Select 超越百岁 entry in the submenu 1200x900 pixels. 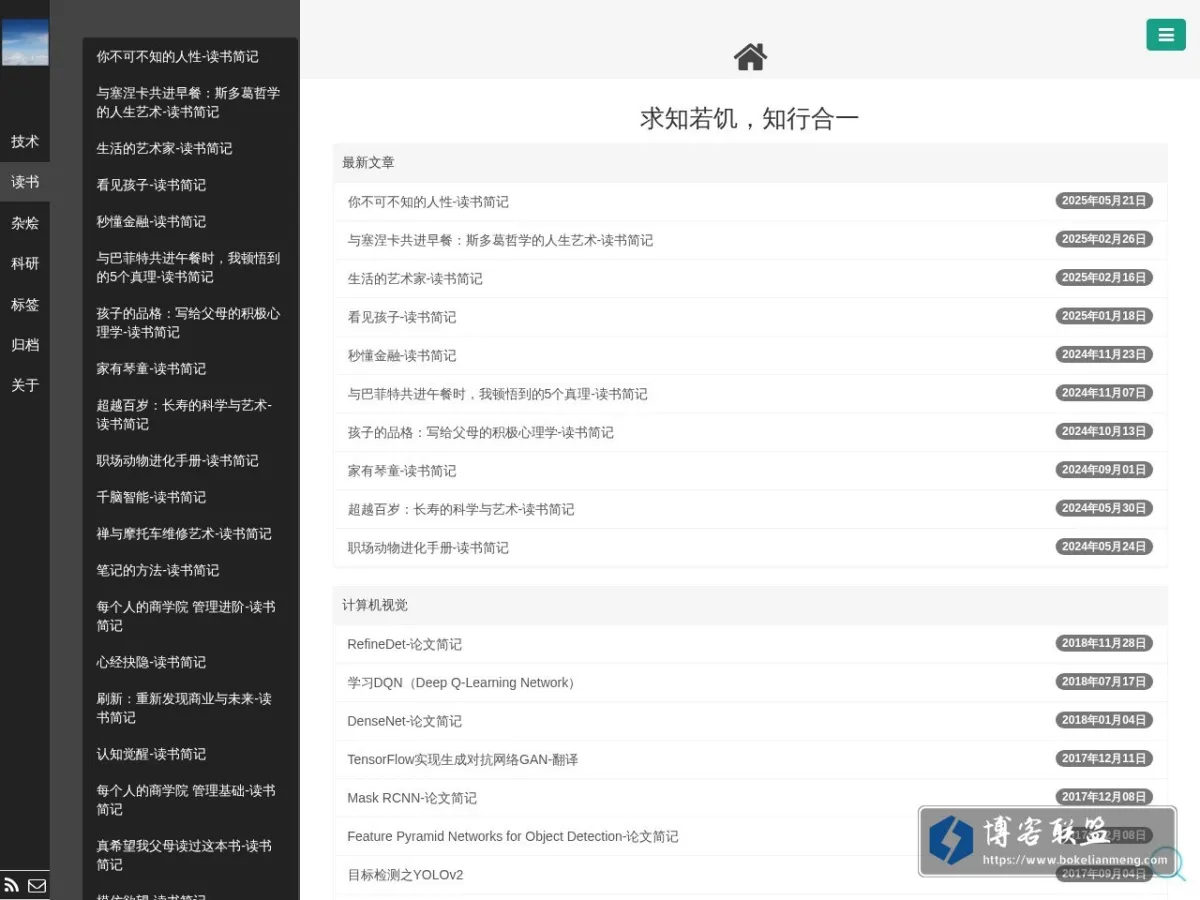(x=190, y=414)
